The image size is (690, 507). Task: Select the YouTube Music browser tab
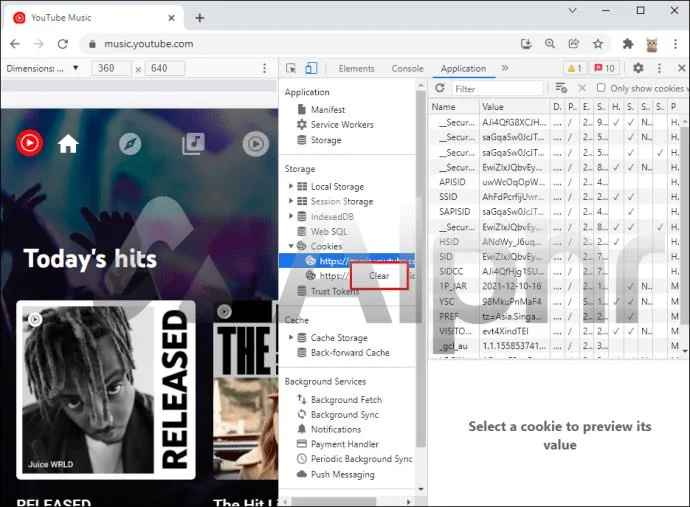tap(95, 18)
